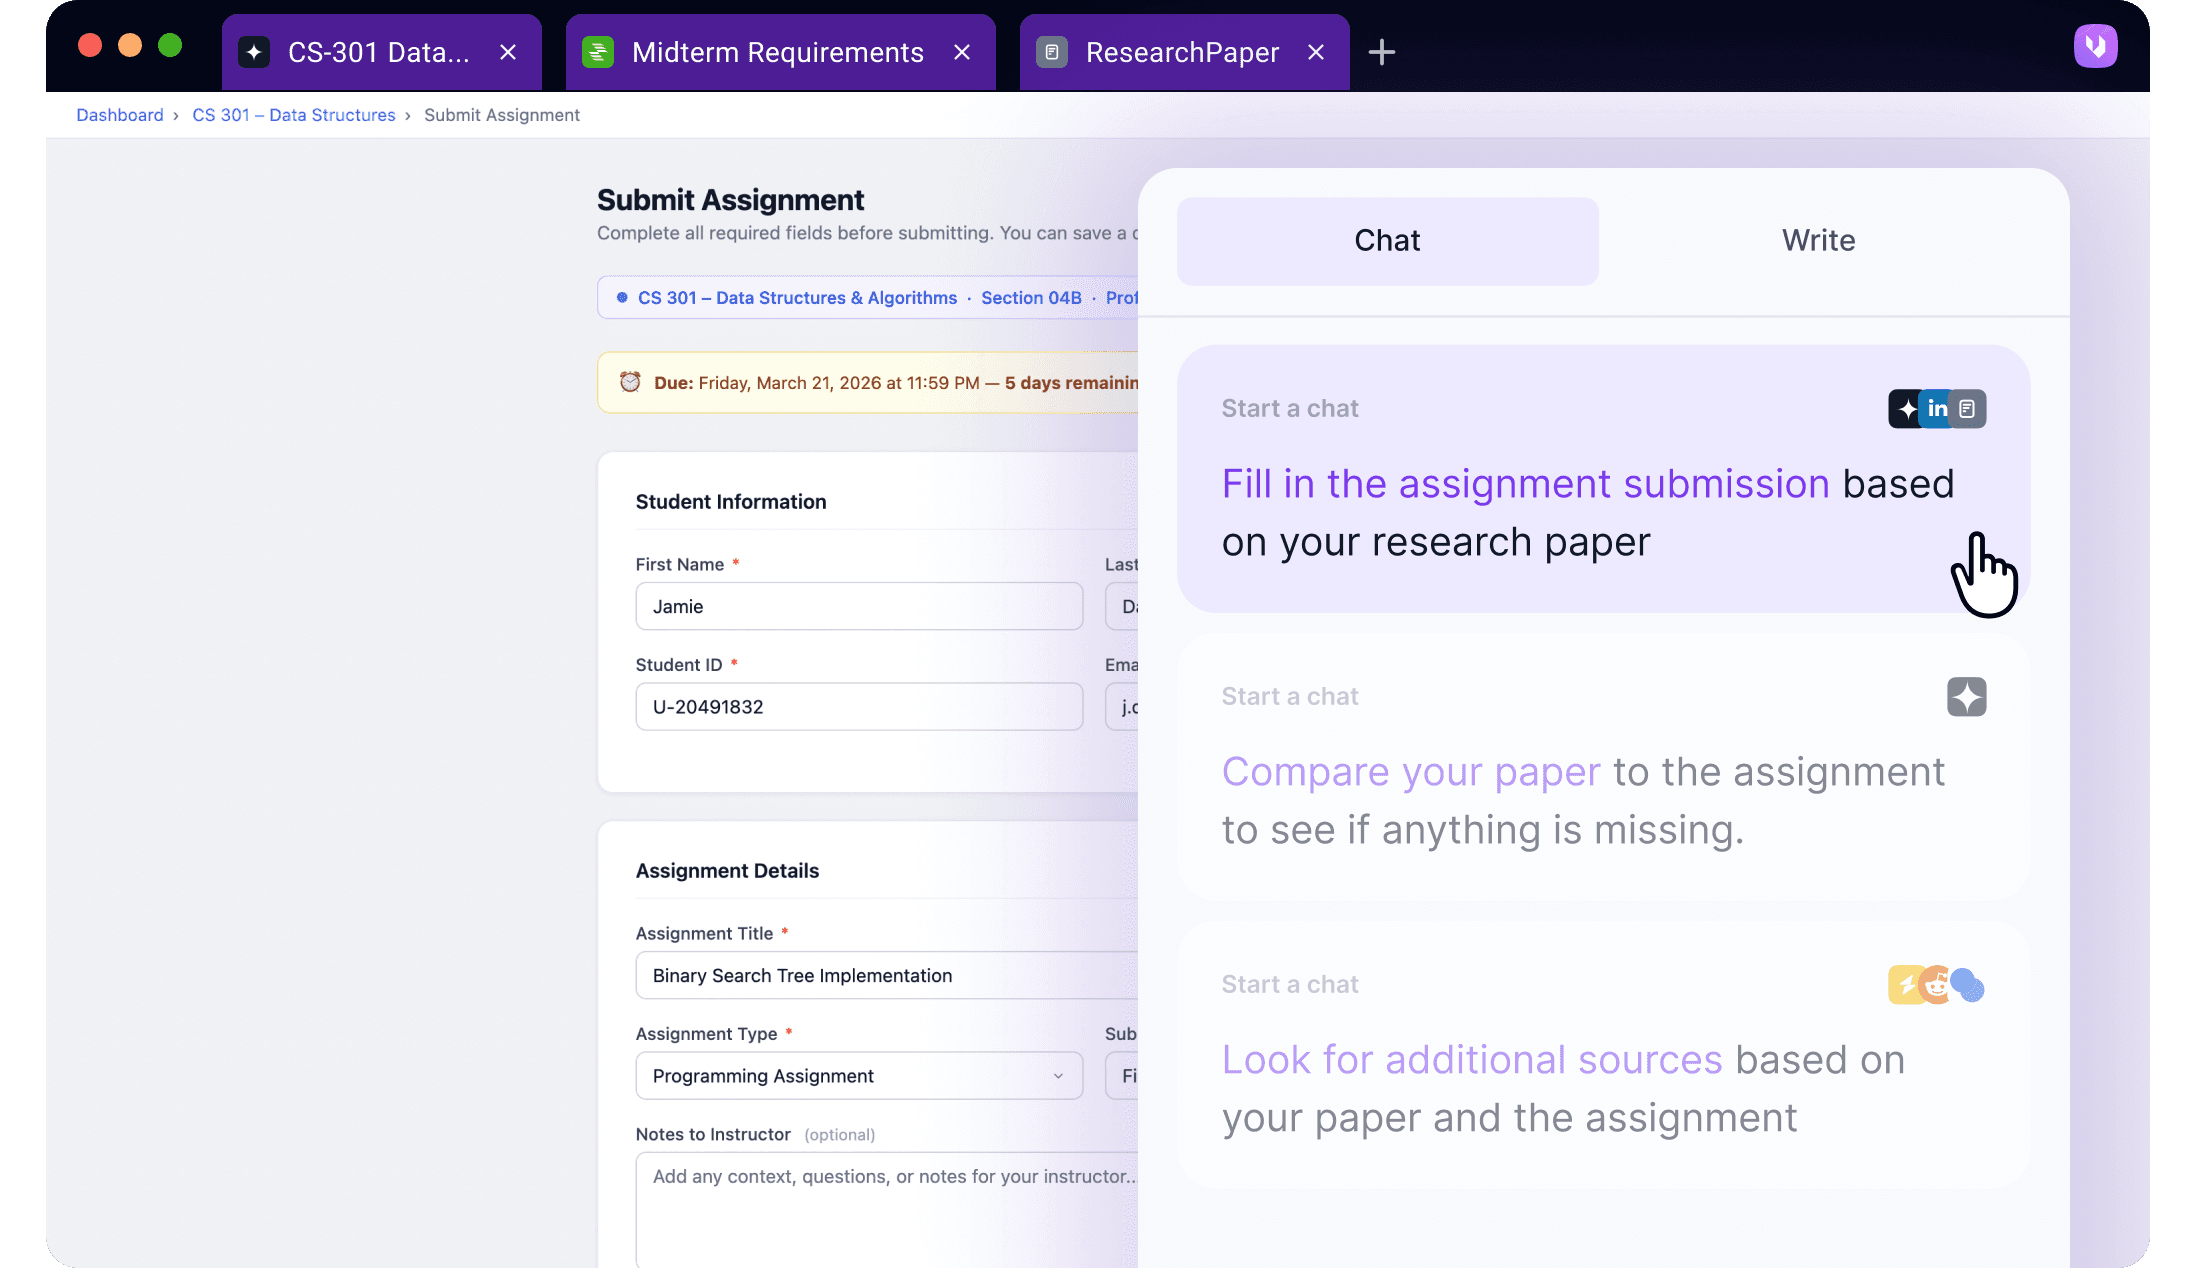The width and height of the screenshot is (2196, 1268).
Task: Click the alarm clock icon beside due date
Action: (x=630, y=382)
